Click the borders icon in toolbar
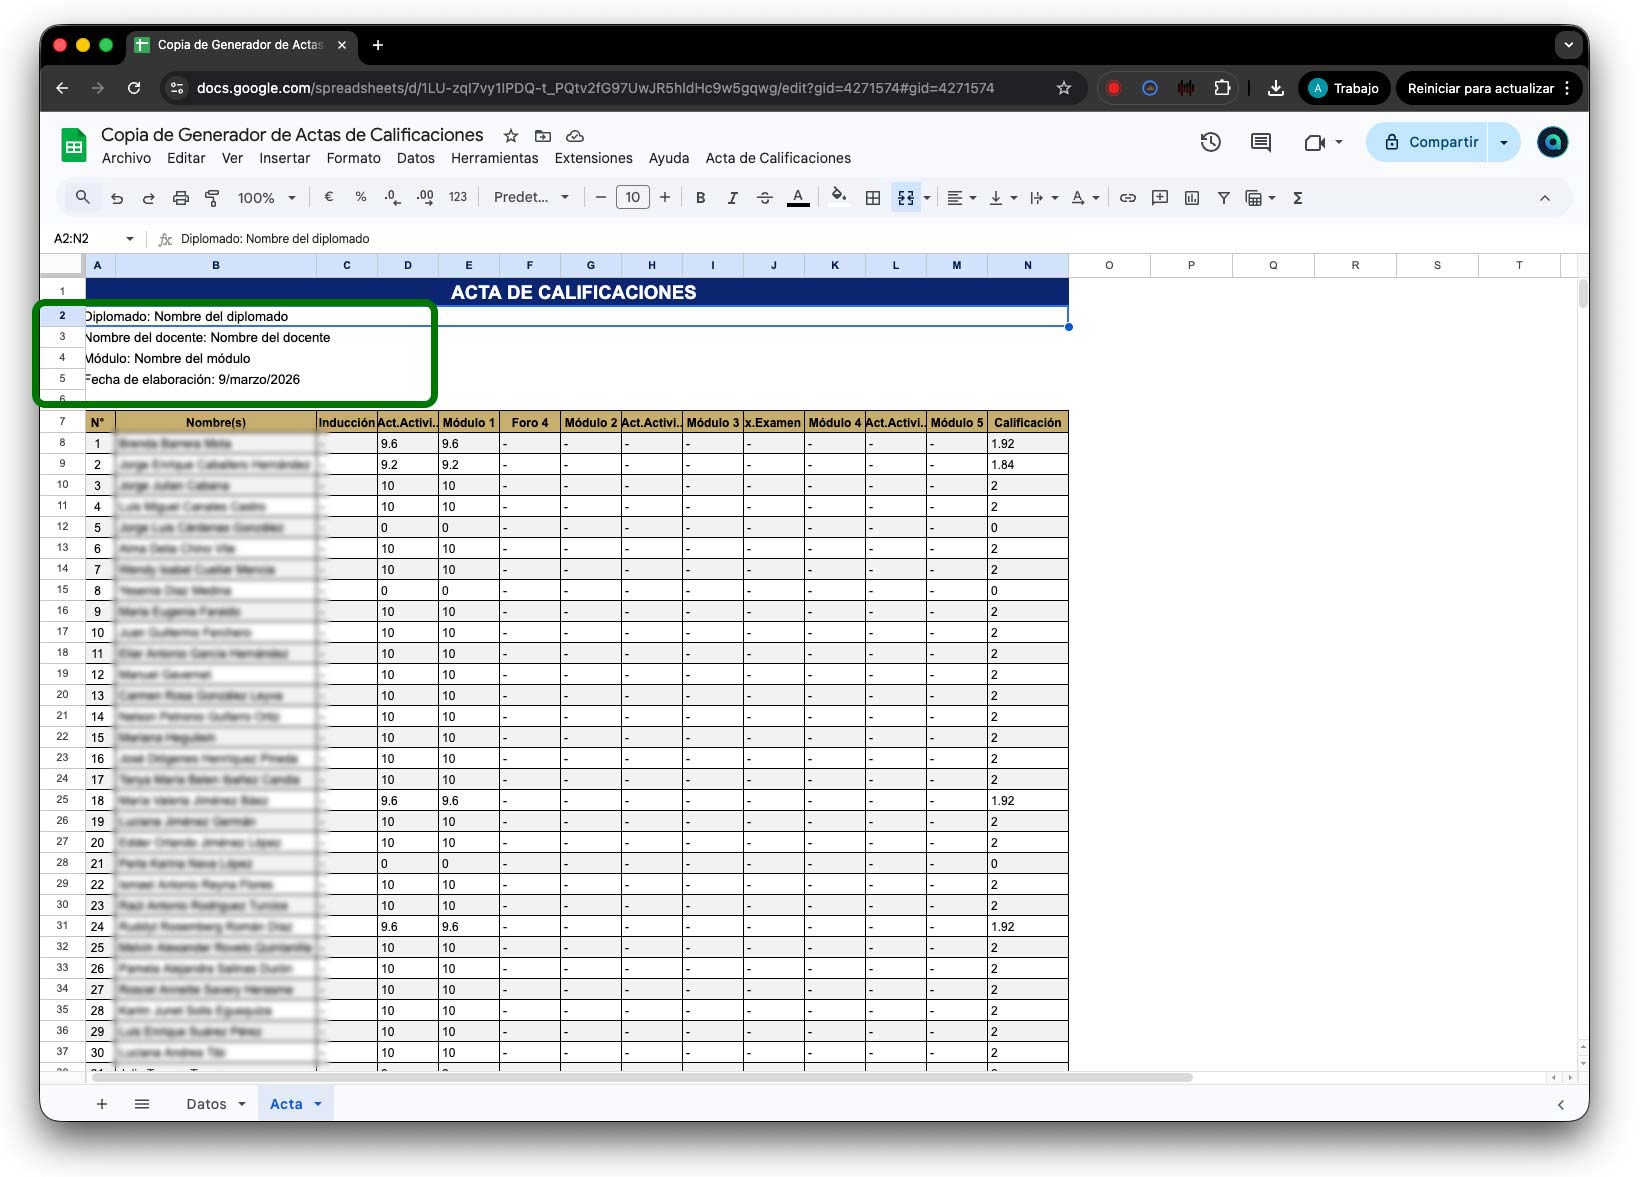 click(x=872, y=198)
